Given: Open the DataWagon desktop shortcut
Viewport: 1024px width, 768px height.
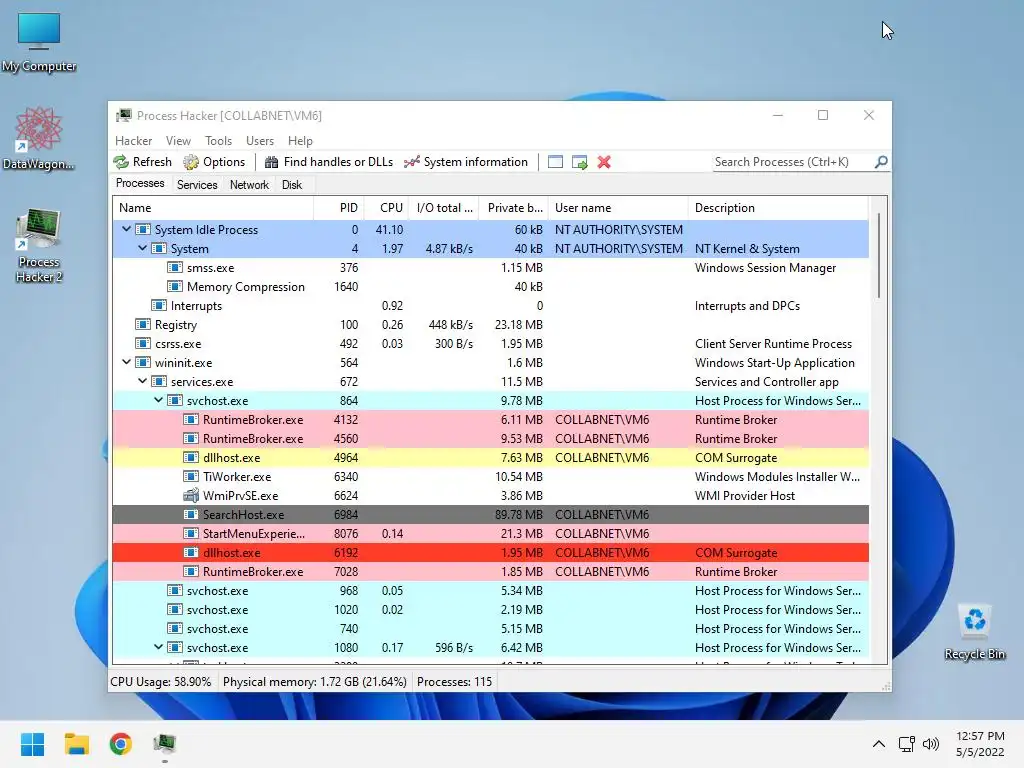Looking at the screenshot, I should [x=39, y=139].
